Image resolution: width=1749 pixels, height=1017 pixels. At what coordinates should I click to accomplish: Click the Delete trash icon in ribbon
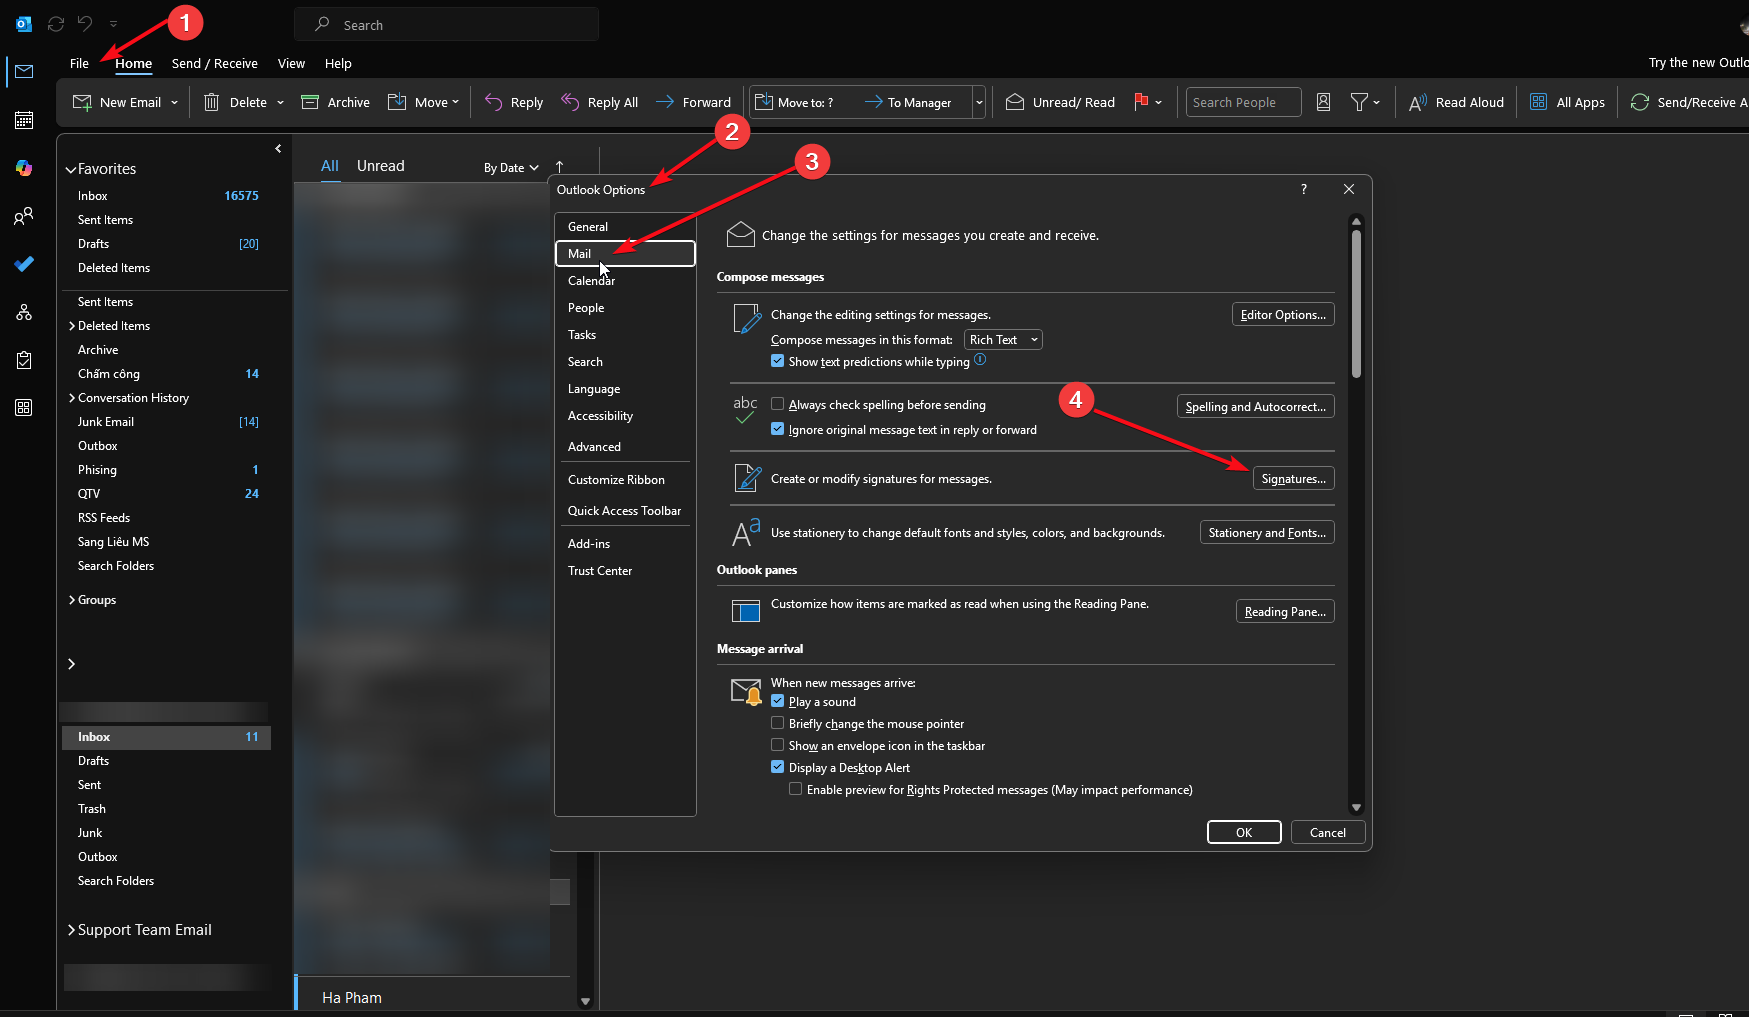coord(211,102)
